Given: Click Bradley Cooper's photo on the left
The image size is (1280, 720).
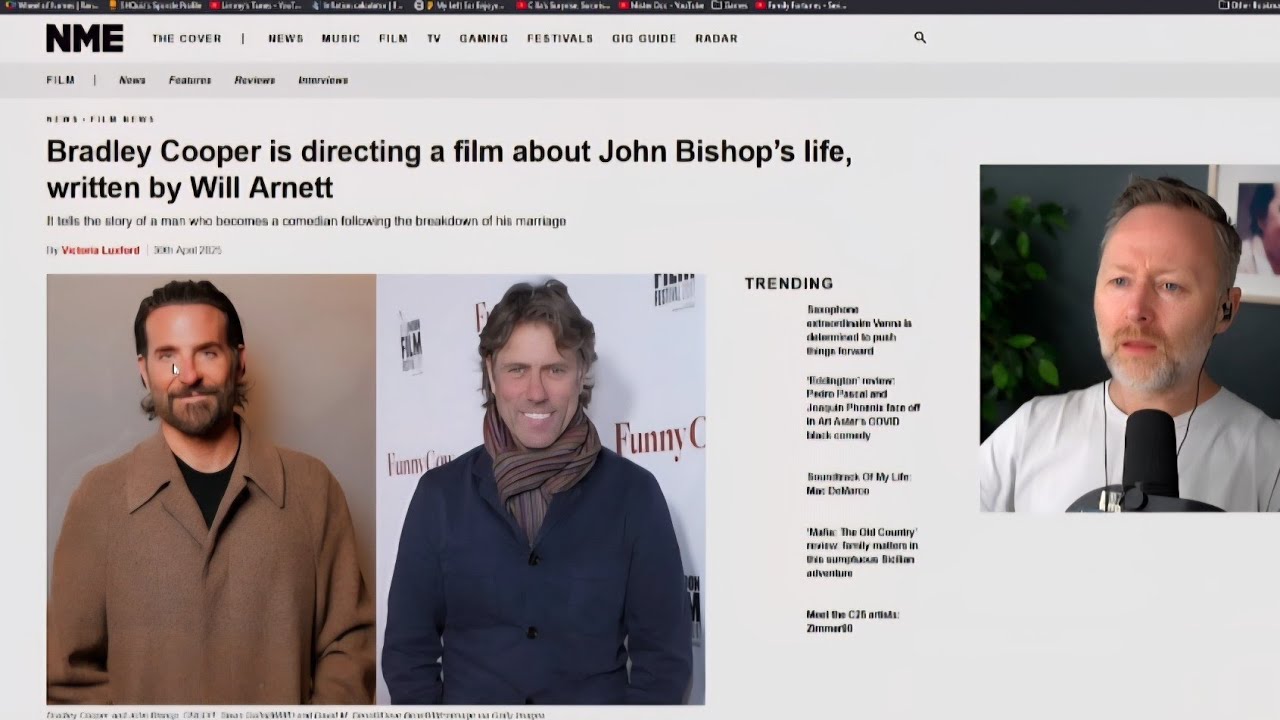Looking at the screenshot, I should [x=211, y=489].
